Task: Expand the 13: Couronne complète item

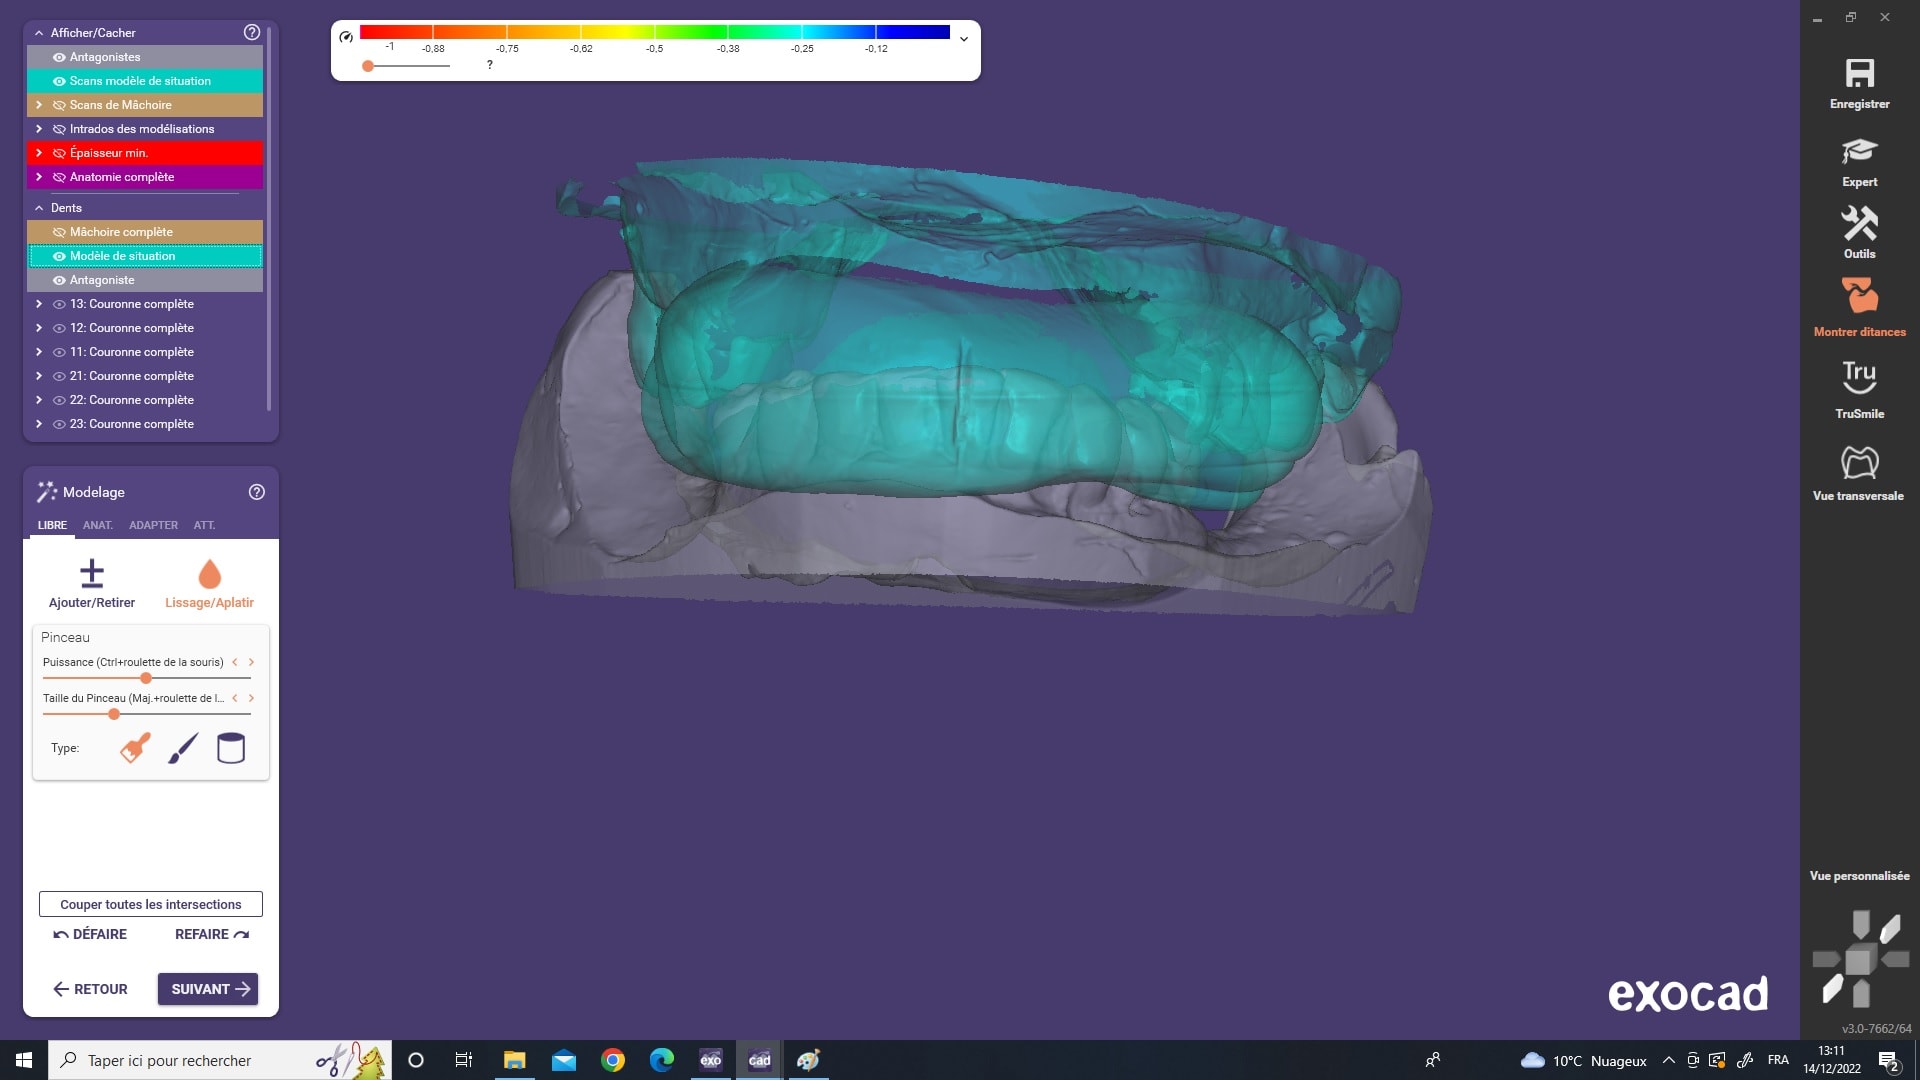Action: click(x=39, y=304)
